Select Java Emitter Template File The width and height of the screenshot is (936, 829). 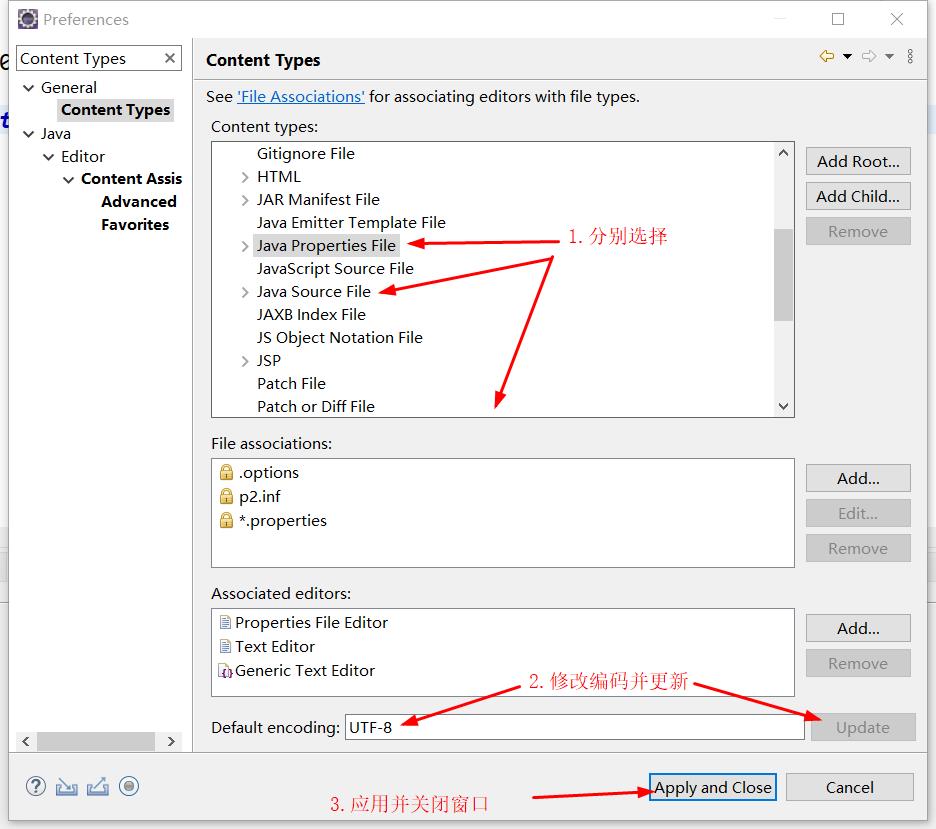point(351,223)
